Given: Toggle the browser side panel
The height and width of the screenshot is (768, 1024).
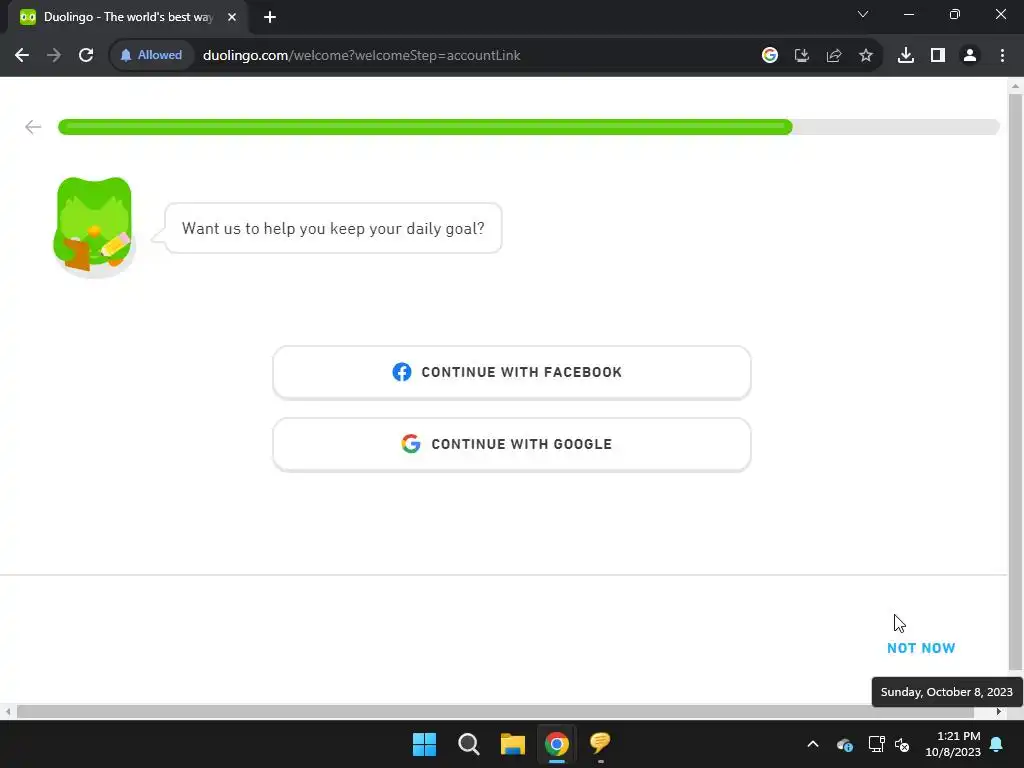Looking at the screenshot, I should tap(938, 55).
